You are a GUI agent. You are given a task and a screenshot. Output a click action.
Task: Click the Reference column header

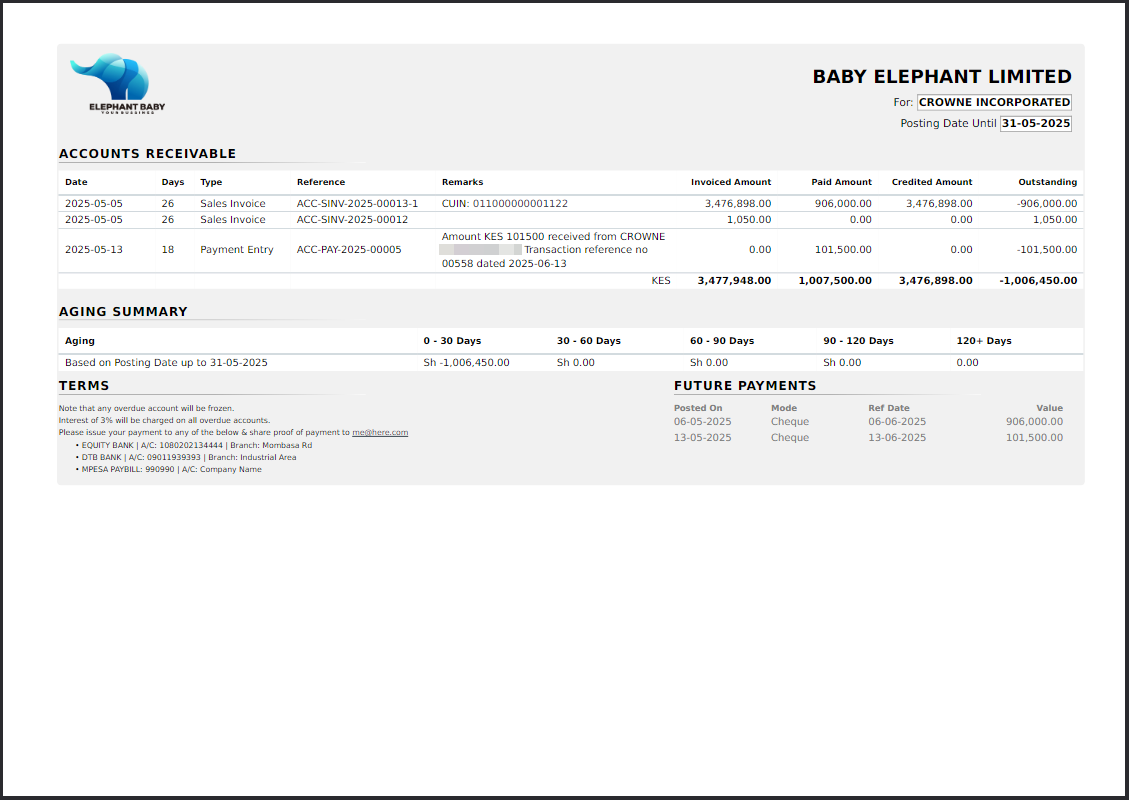coord(321,182)
